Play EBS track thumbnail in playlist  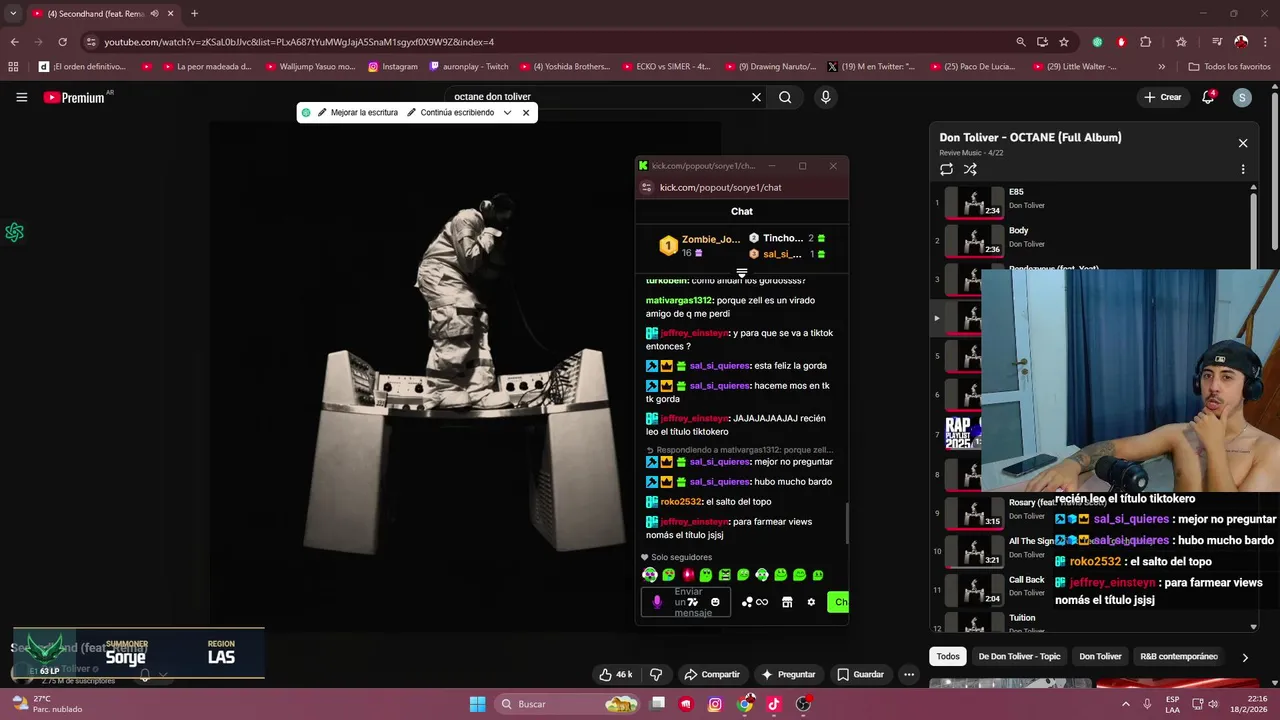click(974, 202)
